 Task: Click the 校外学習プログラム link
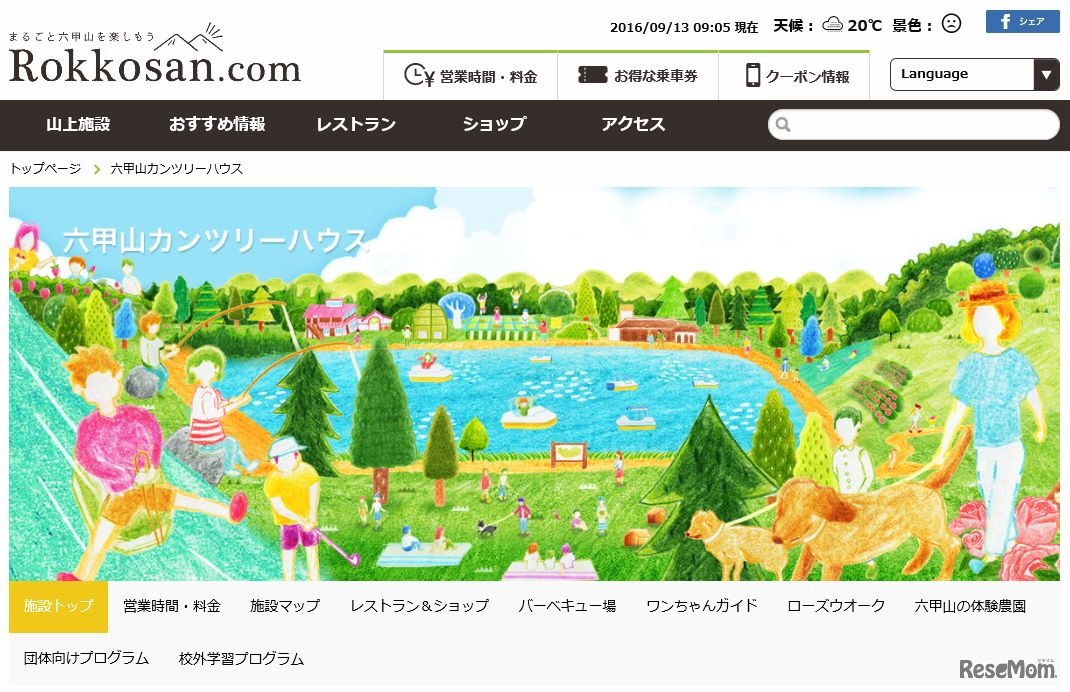[x=241, y=659]
